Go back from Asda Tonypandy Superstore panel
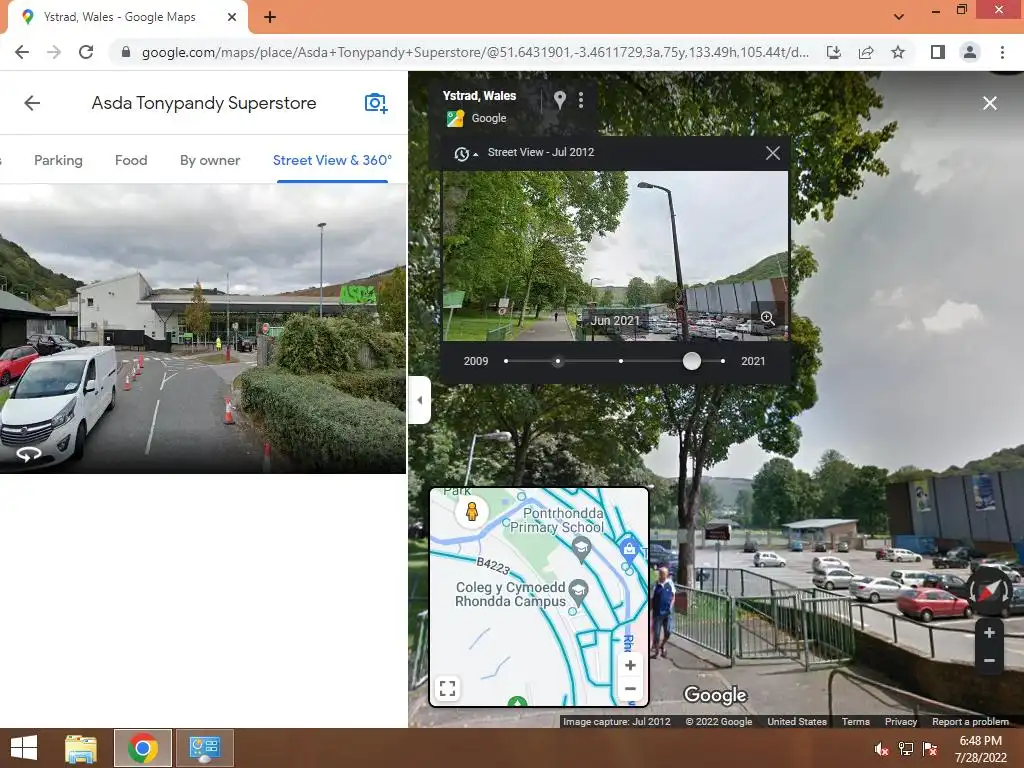 point(32,103)
